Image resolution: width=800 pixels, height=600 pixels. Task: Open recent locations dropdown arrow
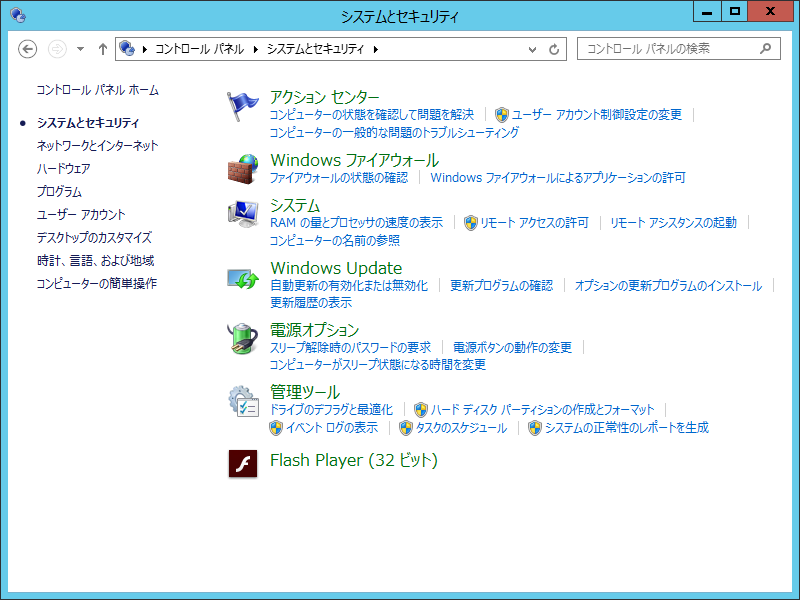[x=80, y=49]
